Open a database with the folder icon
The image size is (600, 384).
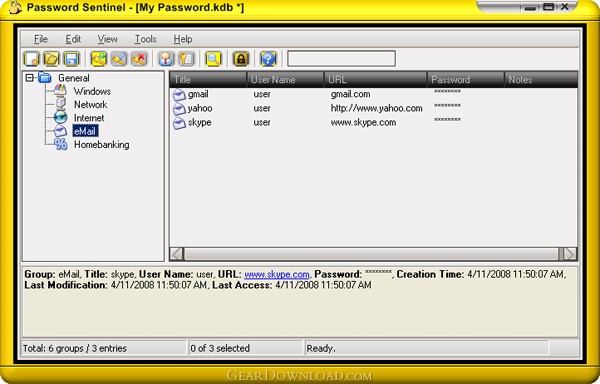click(52, 59)
